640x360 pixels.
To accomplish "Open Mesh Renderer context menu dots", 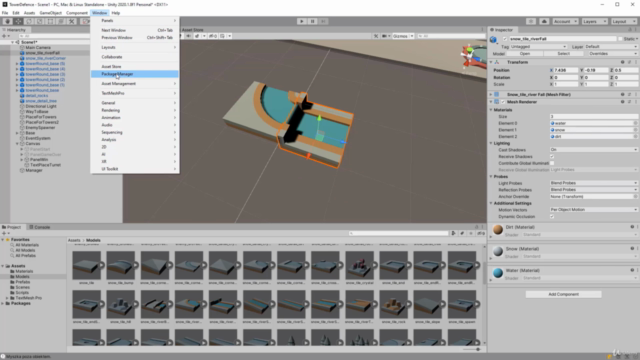I will pos(636,102).
